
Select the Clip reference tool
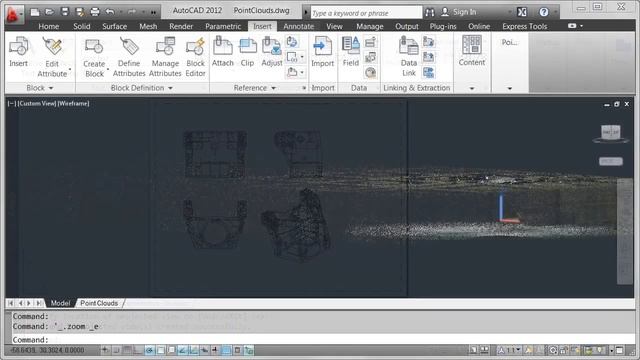coord(247,51)
